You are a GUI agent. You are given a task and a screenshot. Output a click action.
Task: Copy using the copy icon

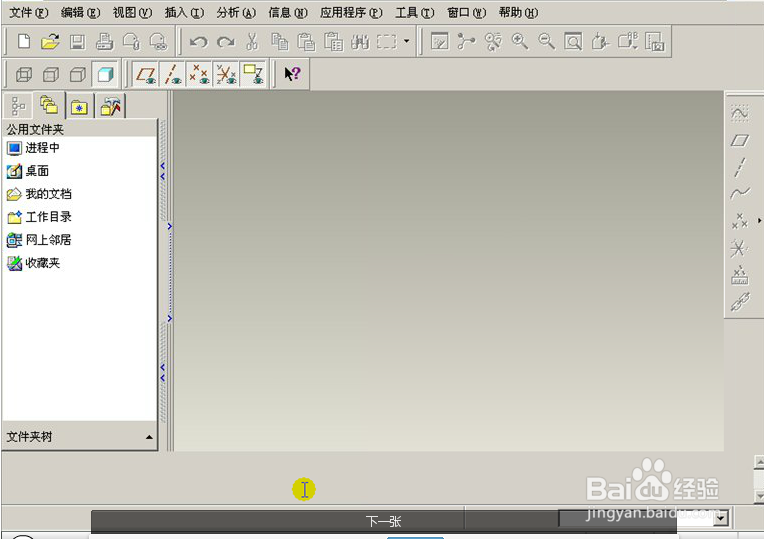(280, 41)
